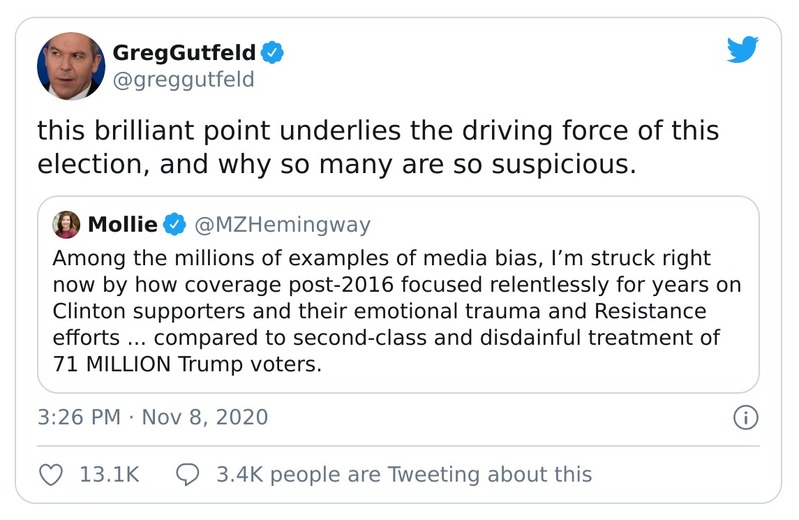Open Mollie's small profile avatar
Screen dimensions: 799x520
click(x=68, y=223)
